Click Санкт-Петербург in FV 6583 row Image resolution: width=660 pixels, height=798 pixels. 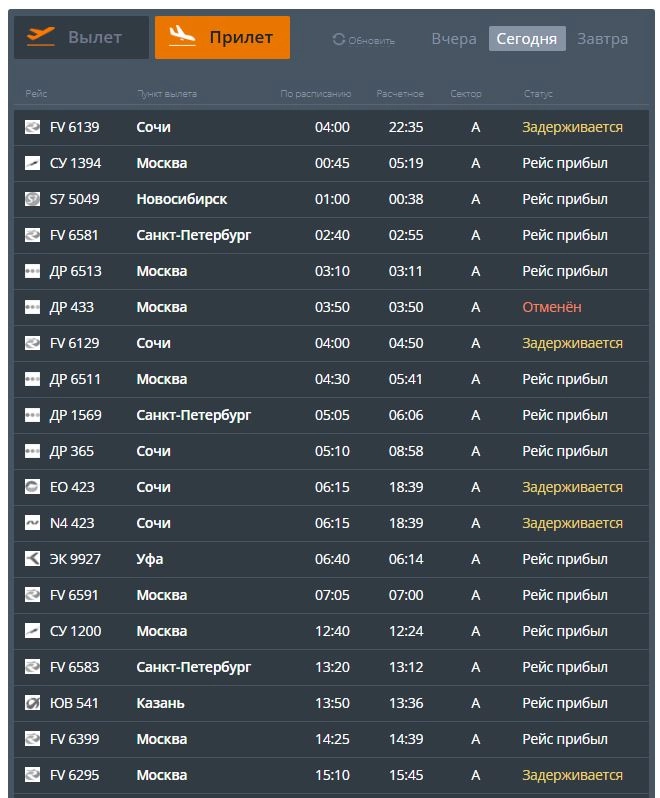point(193,667)
